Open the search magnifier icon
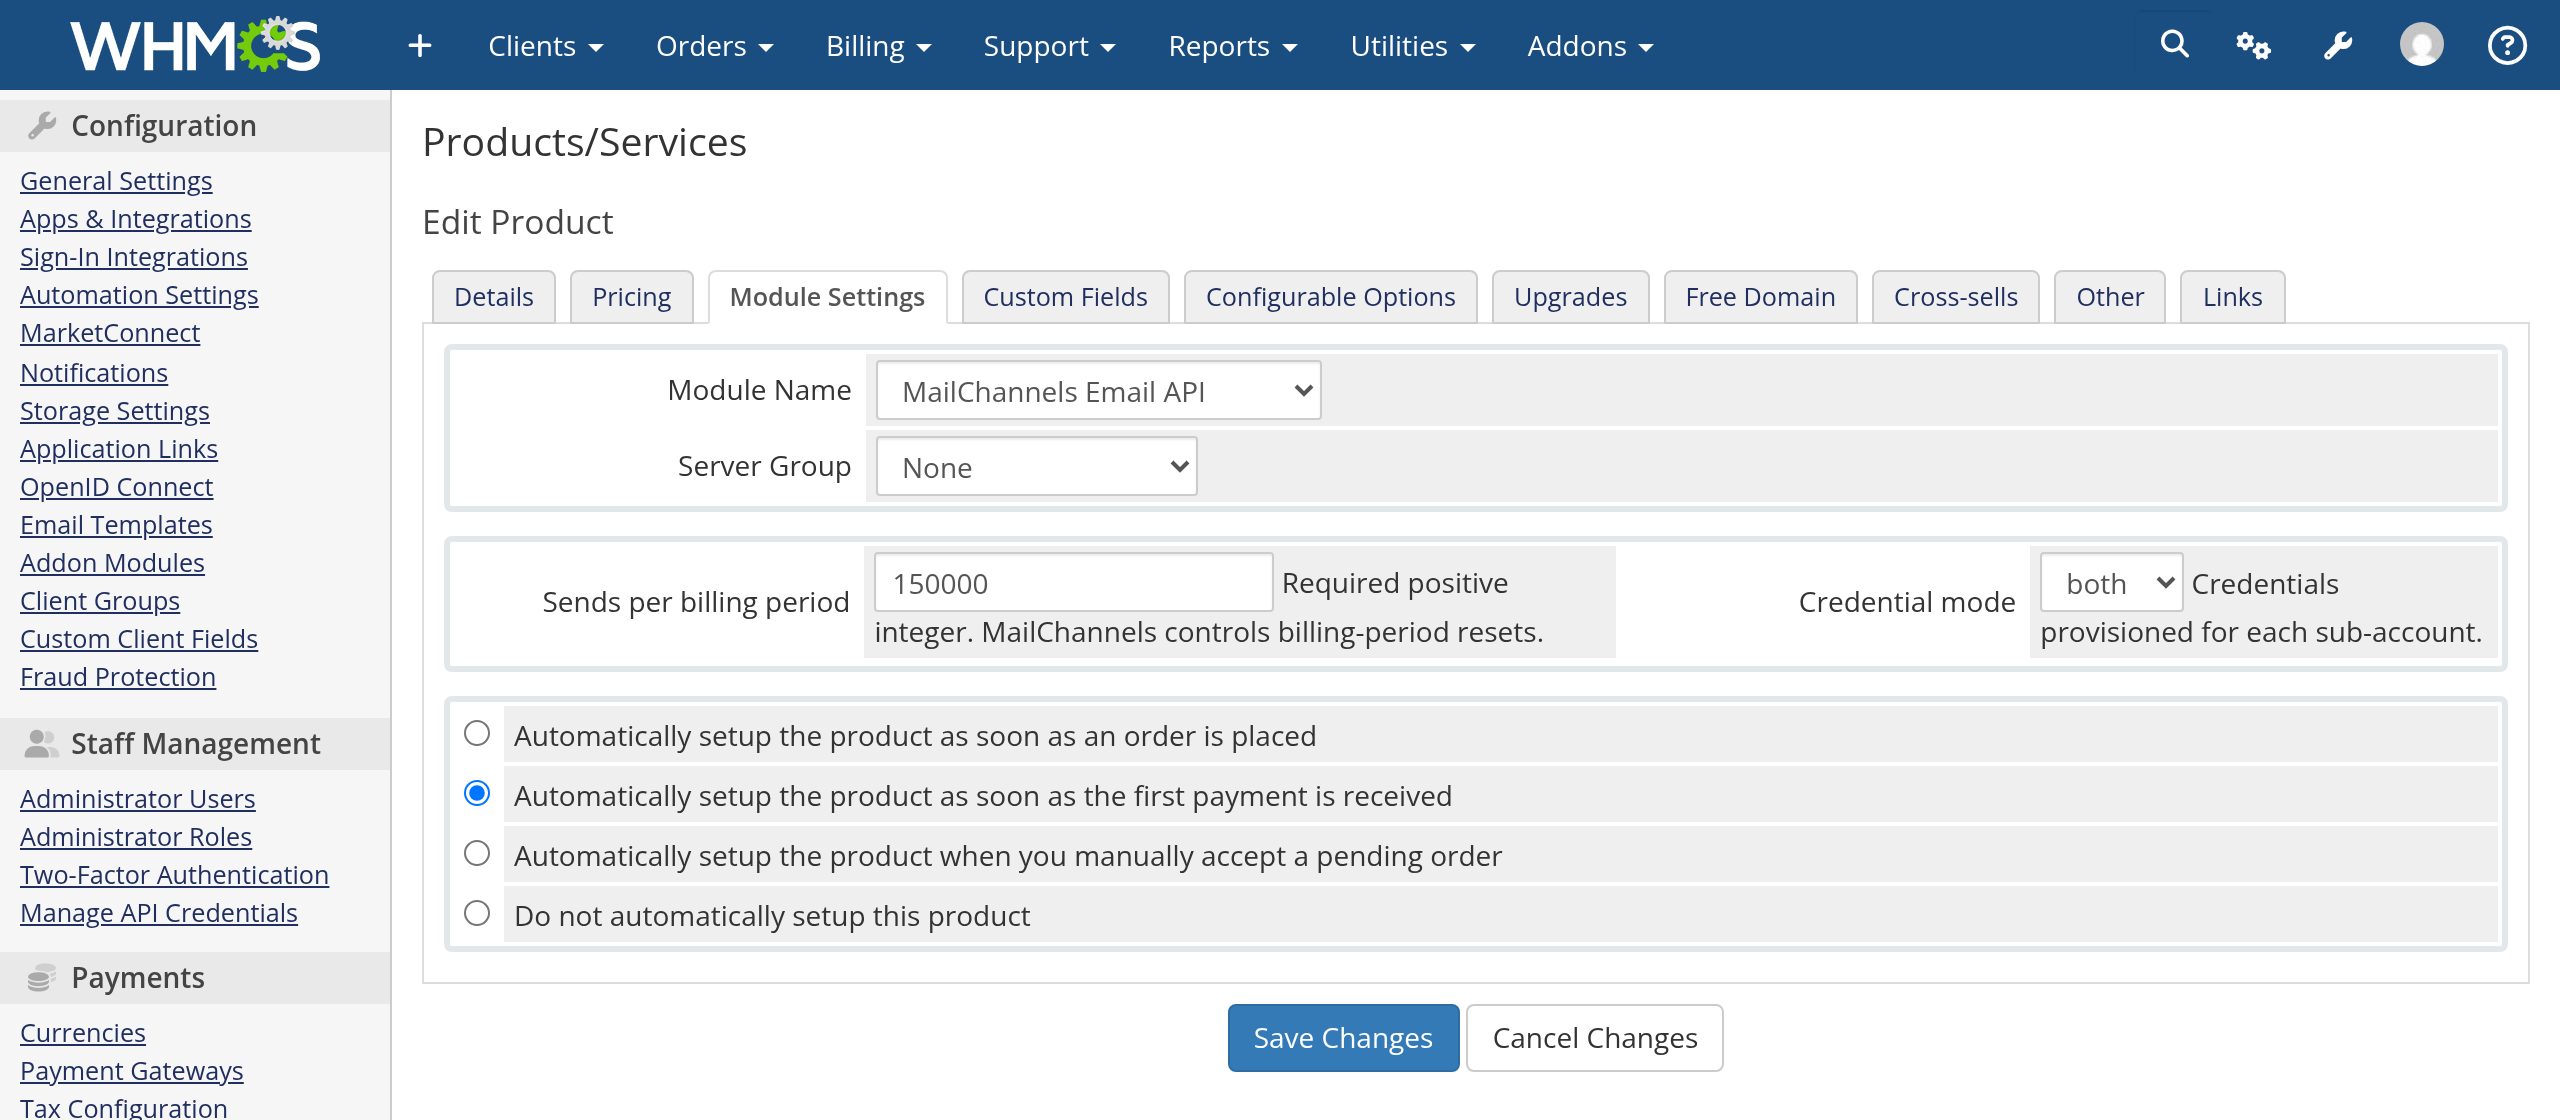This screenshot has height=1120, width=2560. click(2175, 44)
